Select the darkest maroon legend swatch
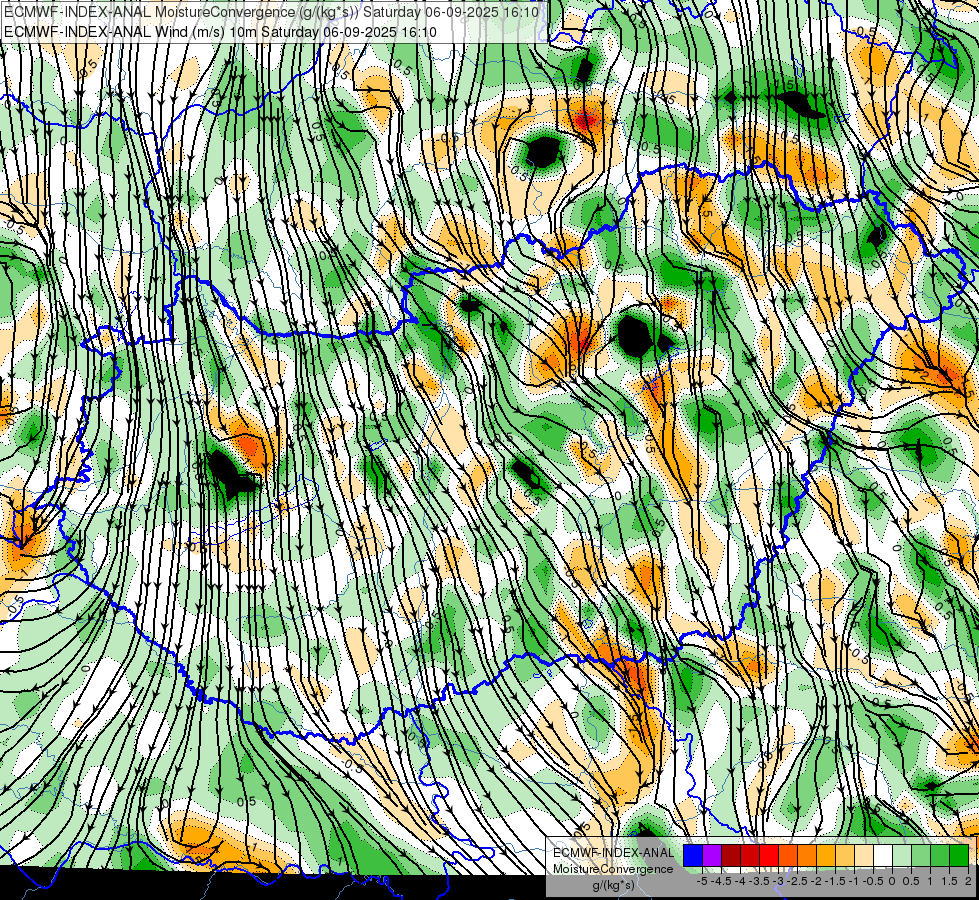 coord(731,855)
